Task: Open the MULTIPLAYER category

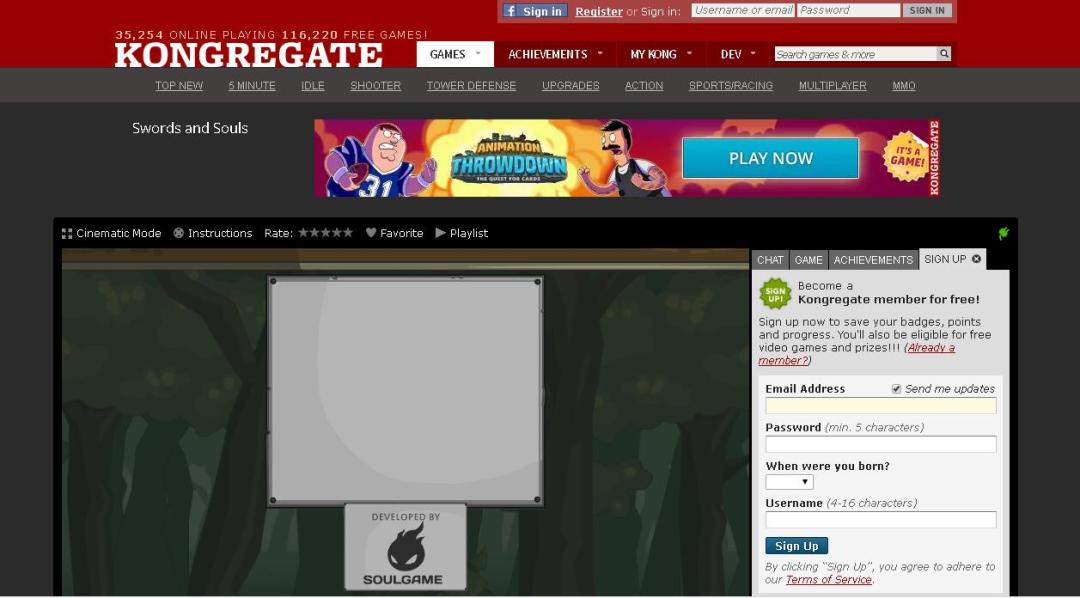Action: pyautogui.click(x=833, y=85)
